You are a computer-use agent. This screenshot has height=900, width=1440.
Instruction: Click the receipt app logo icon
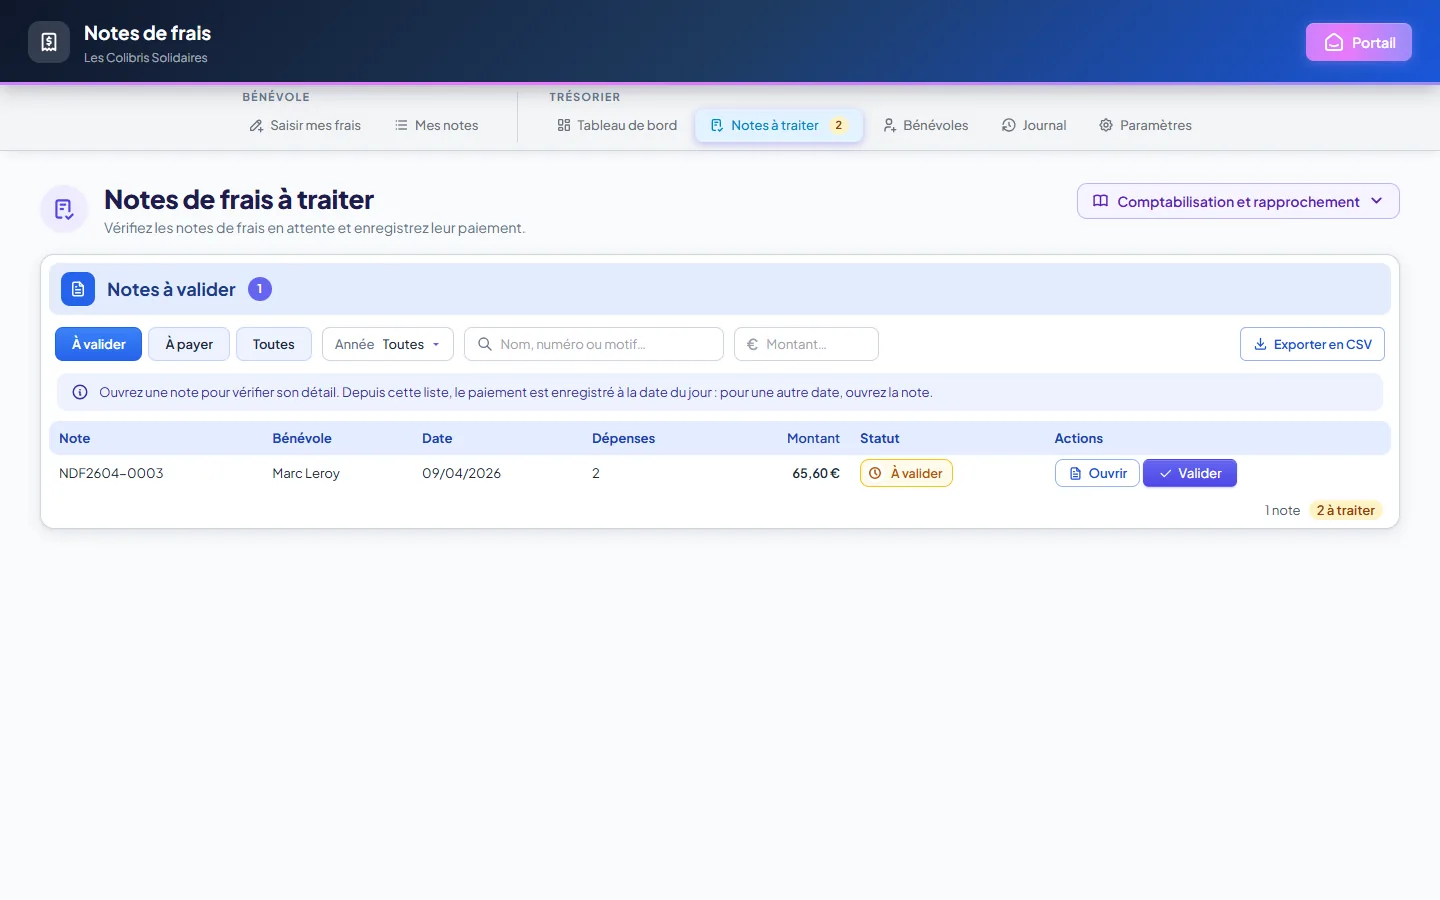tap(49, 42)
